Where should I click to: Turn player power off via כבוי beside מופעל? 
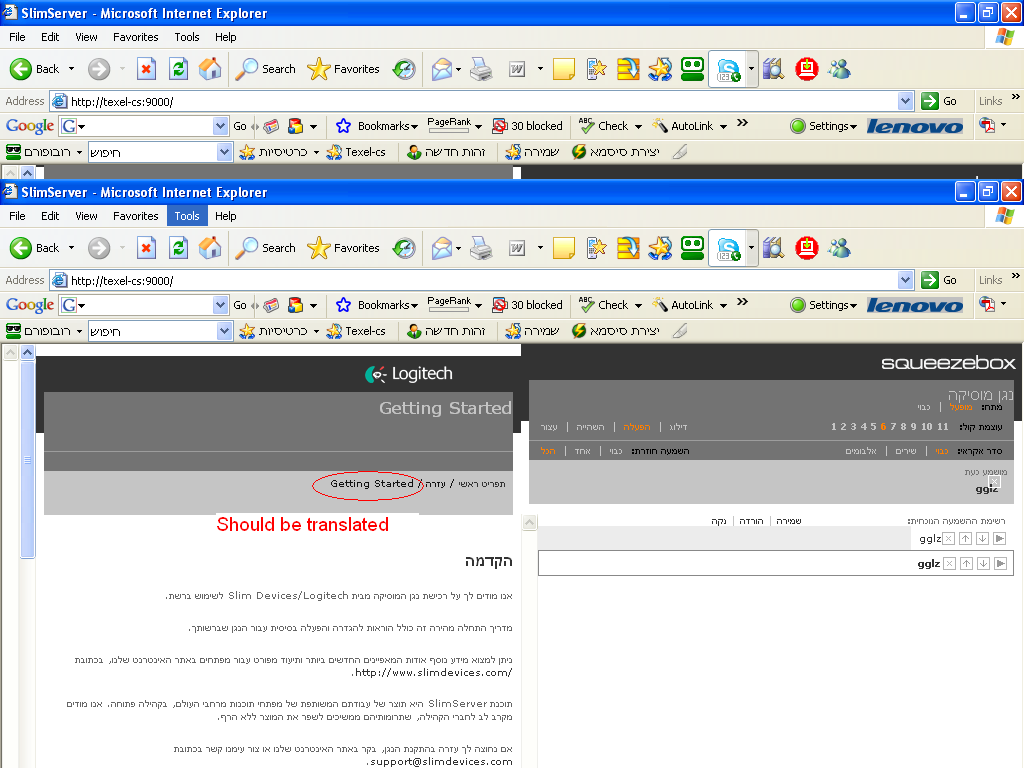point(924,407)
